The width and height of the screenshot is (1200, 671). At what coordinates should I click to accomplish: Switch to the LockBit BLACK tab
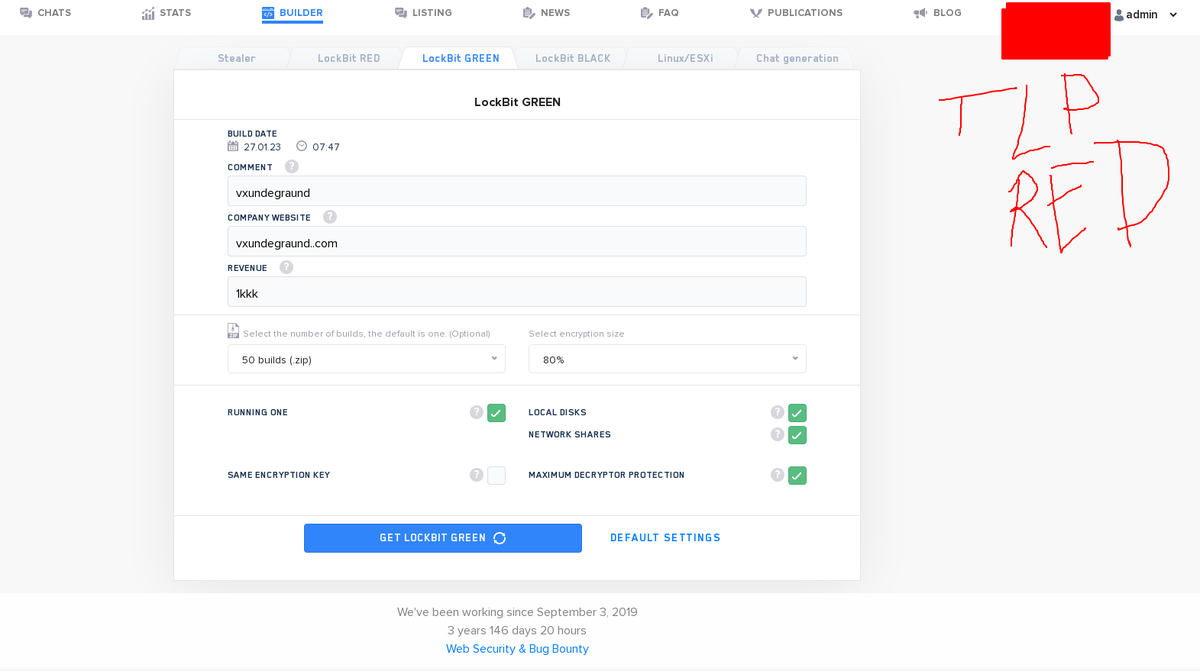(573, 58)
